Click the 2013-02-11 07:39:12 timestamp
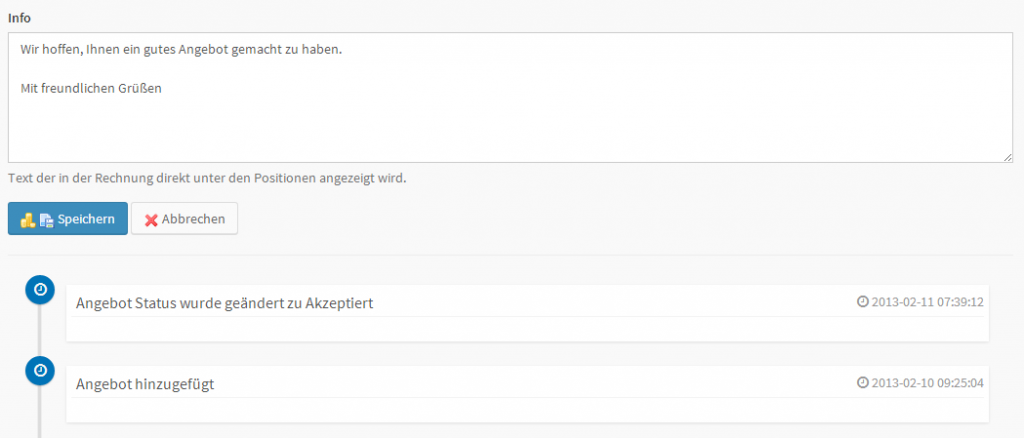This screenshot has height=438, width=1024. (x=928, y=301)
